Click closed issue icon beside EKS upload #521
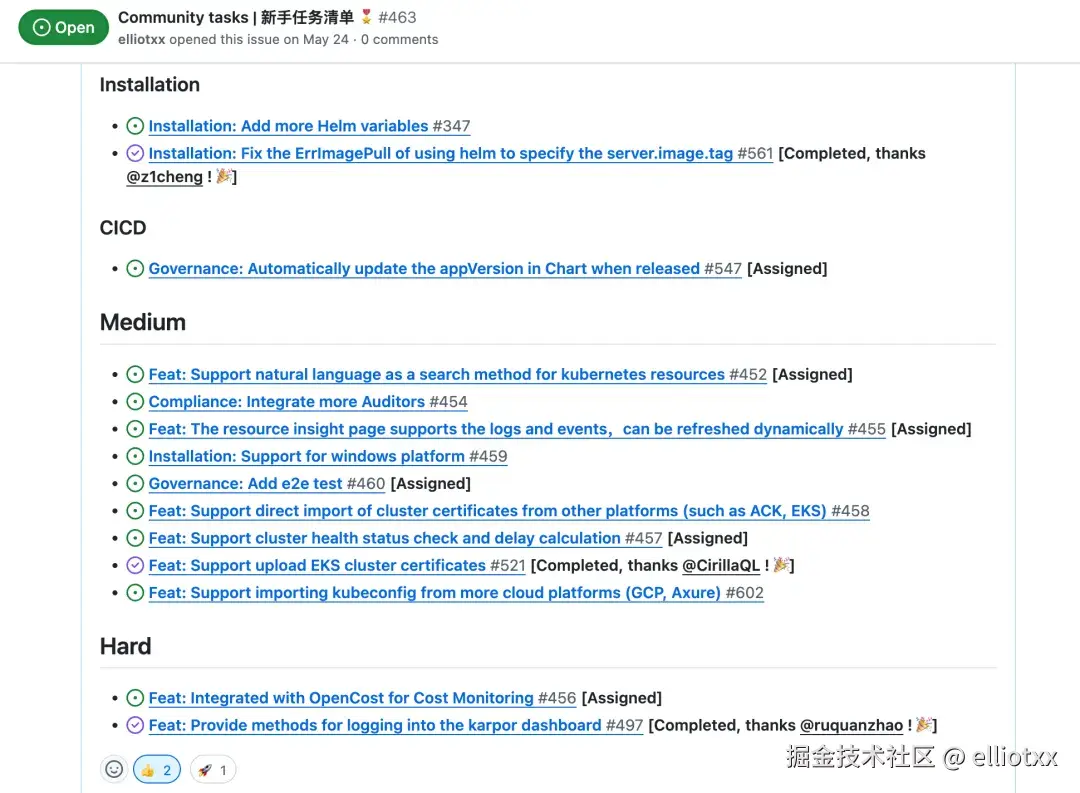 point(136,565)
